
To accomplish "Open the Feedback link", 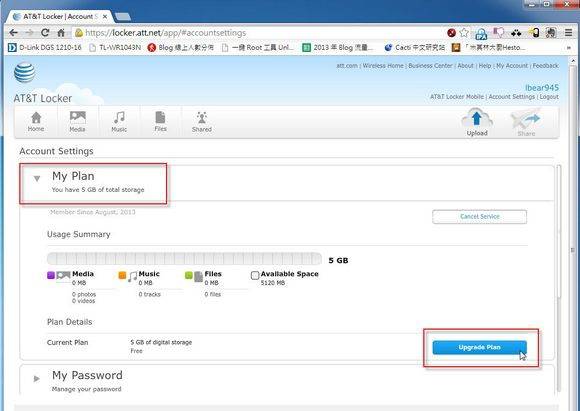I will (x=546, y=66).
